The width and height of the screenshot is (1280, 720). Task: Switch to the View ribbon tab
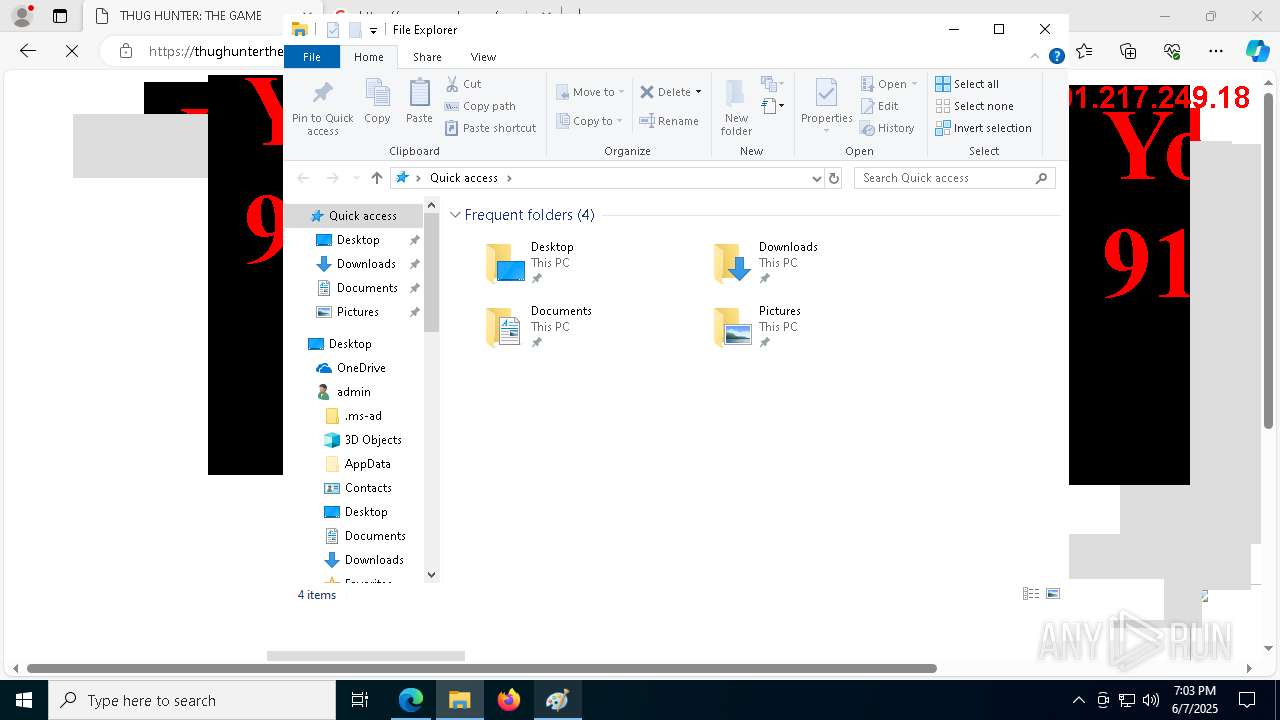point(483,57)
